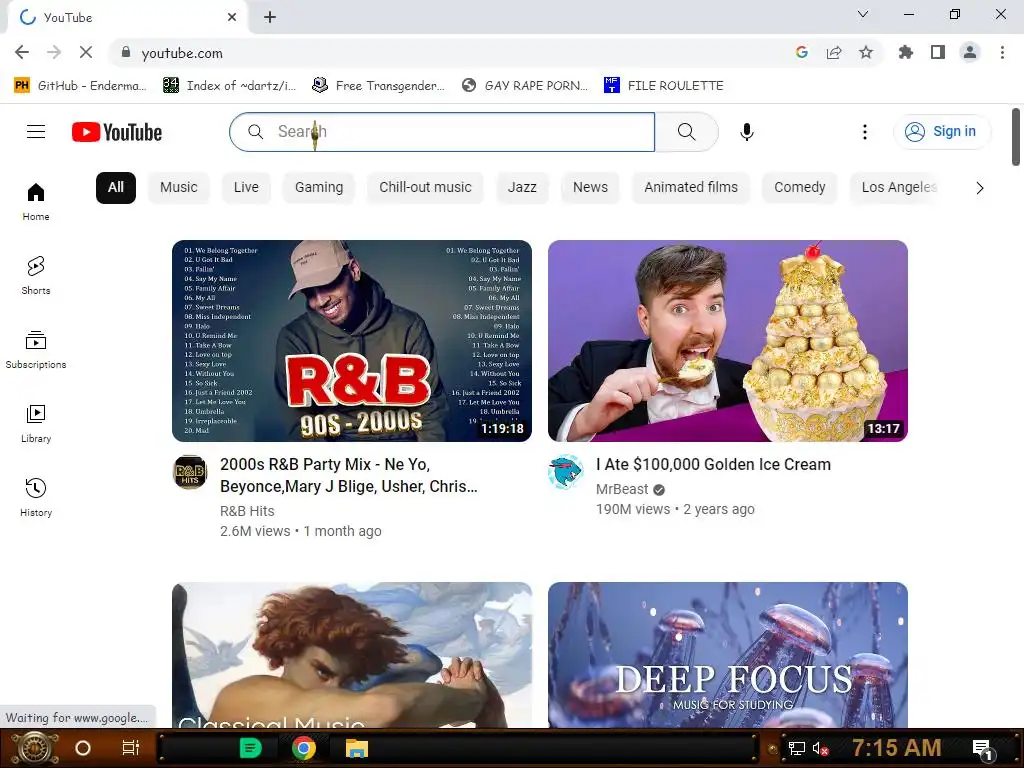The image size is (1024, 768).
Task: Select the Comedy filter chip
Action: pyautogui.click(x=800, y=187)
